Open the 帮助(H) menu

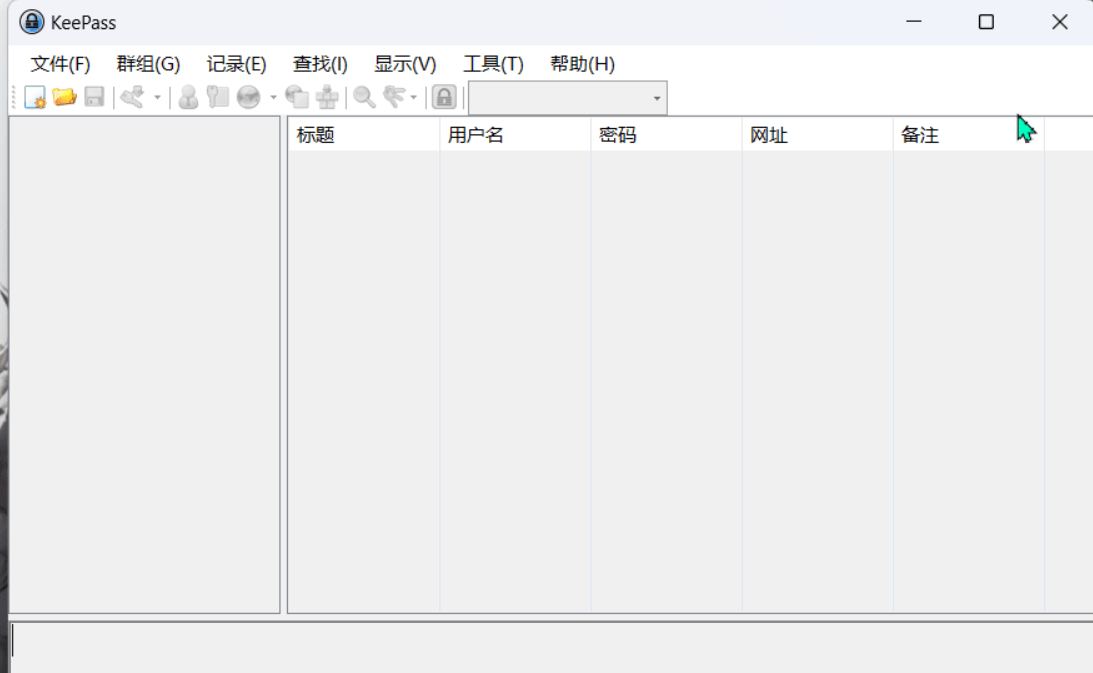583,64
